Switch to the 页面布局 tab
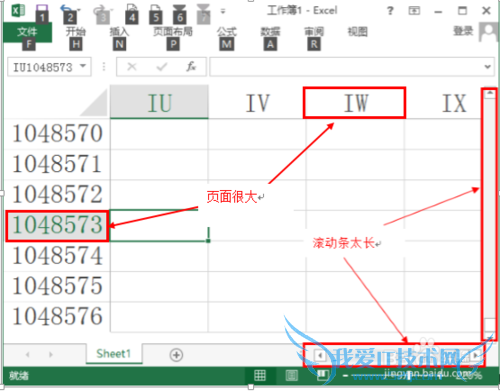The width and height of the screenshot is (500, 391). [x=173, y=32]
